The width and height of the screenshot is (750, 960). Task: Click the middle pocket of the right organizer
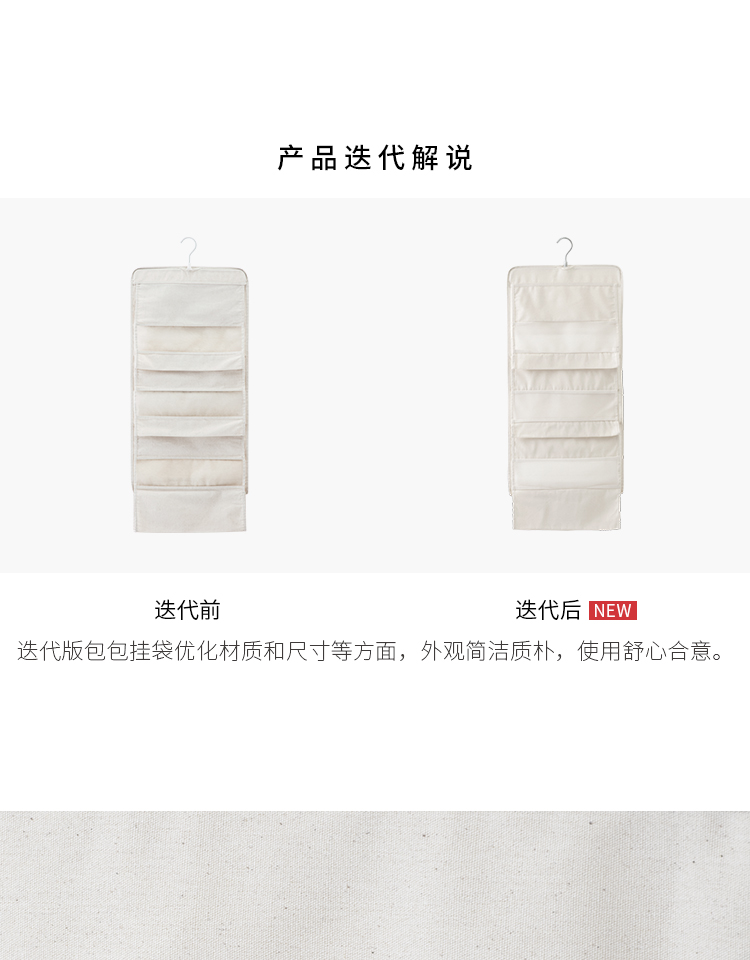tap(566, 406)
